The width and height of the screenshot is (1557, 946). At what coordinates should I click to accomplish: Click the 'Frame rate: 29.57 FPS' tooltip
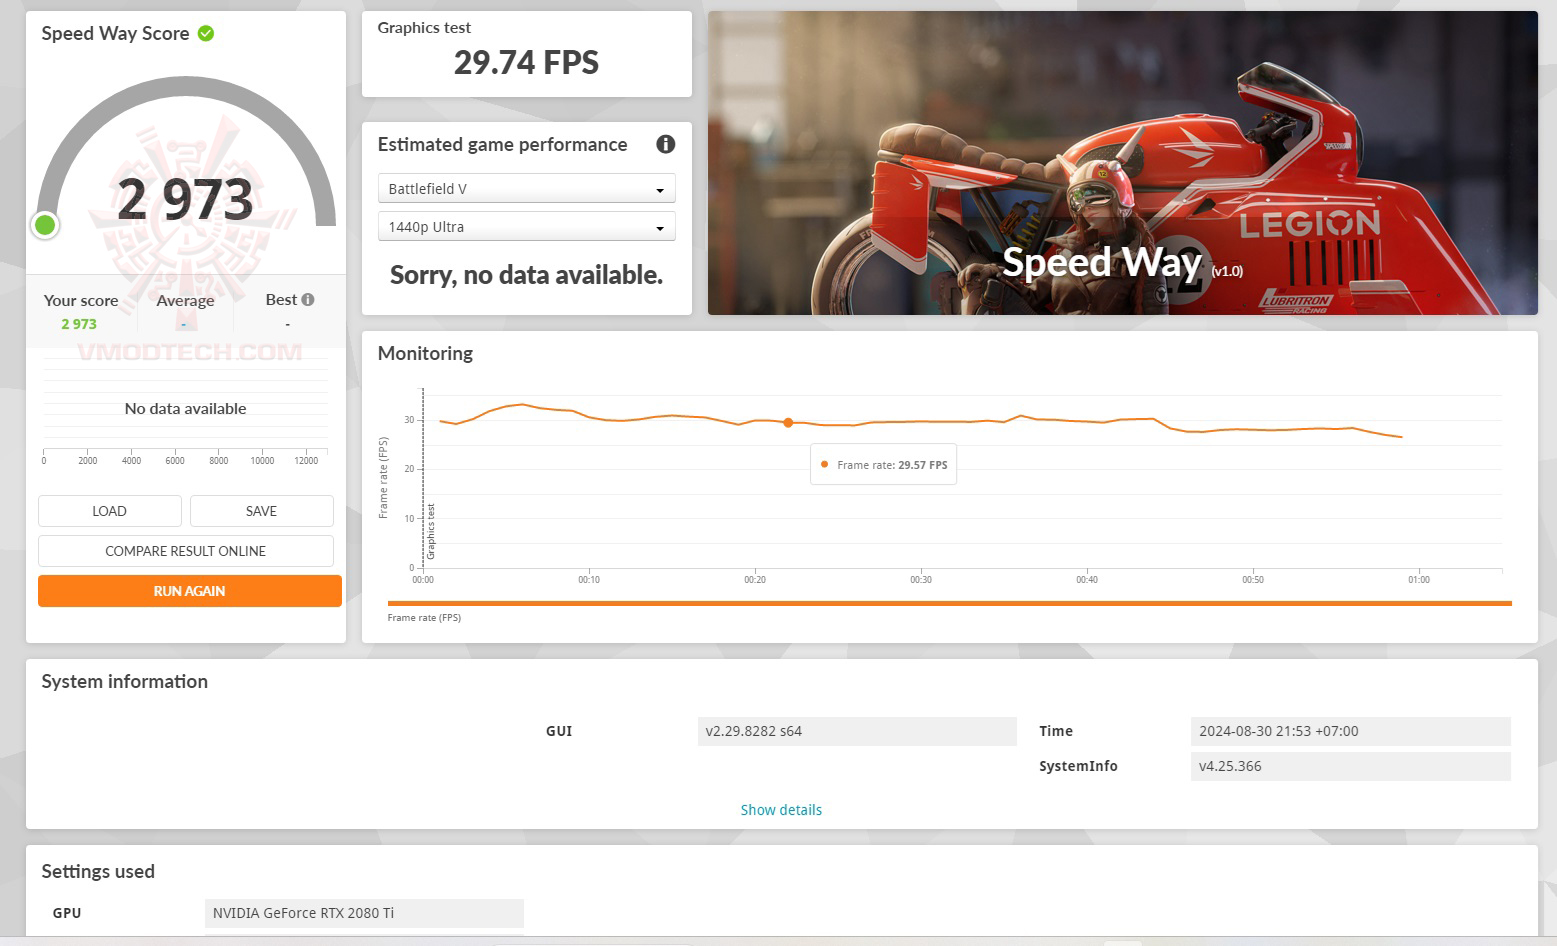tap(883, 465)
